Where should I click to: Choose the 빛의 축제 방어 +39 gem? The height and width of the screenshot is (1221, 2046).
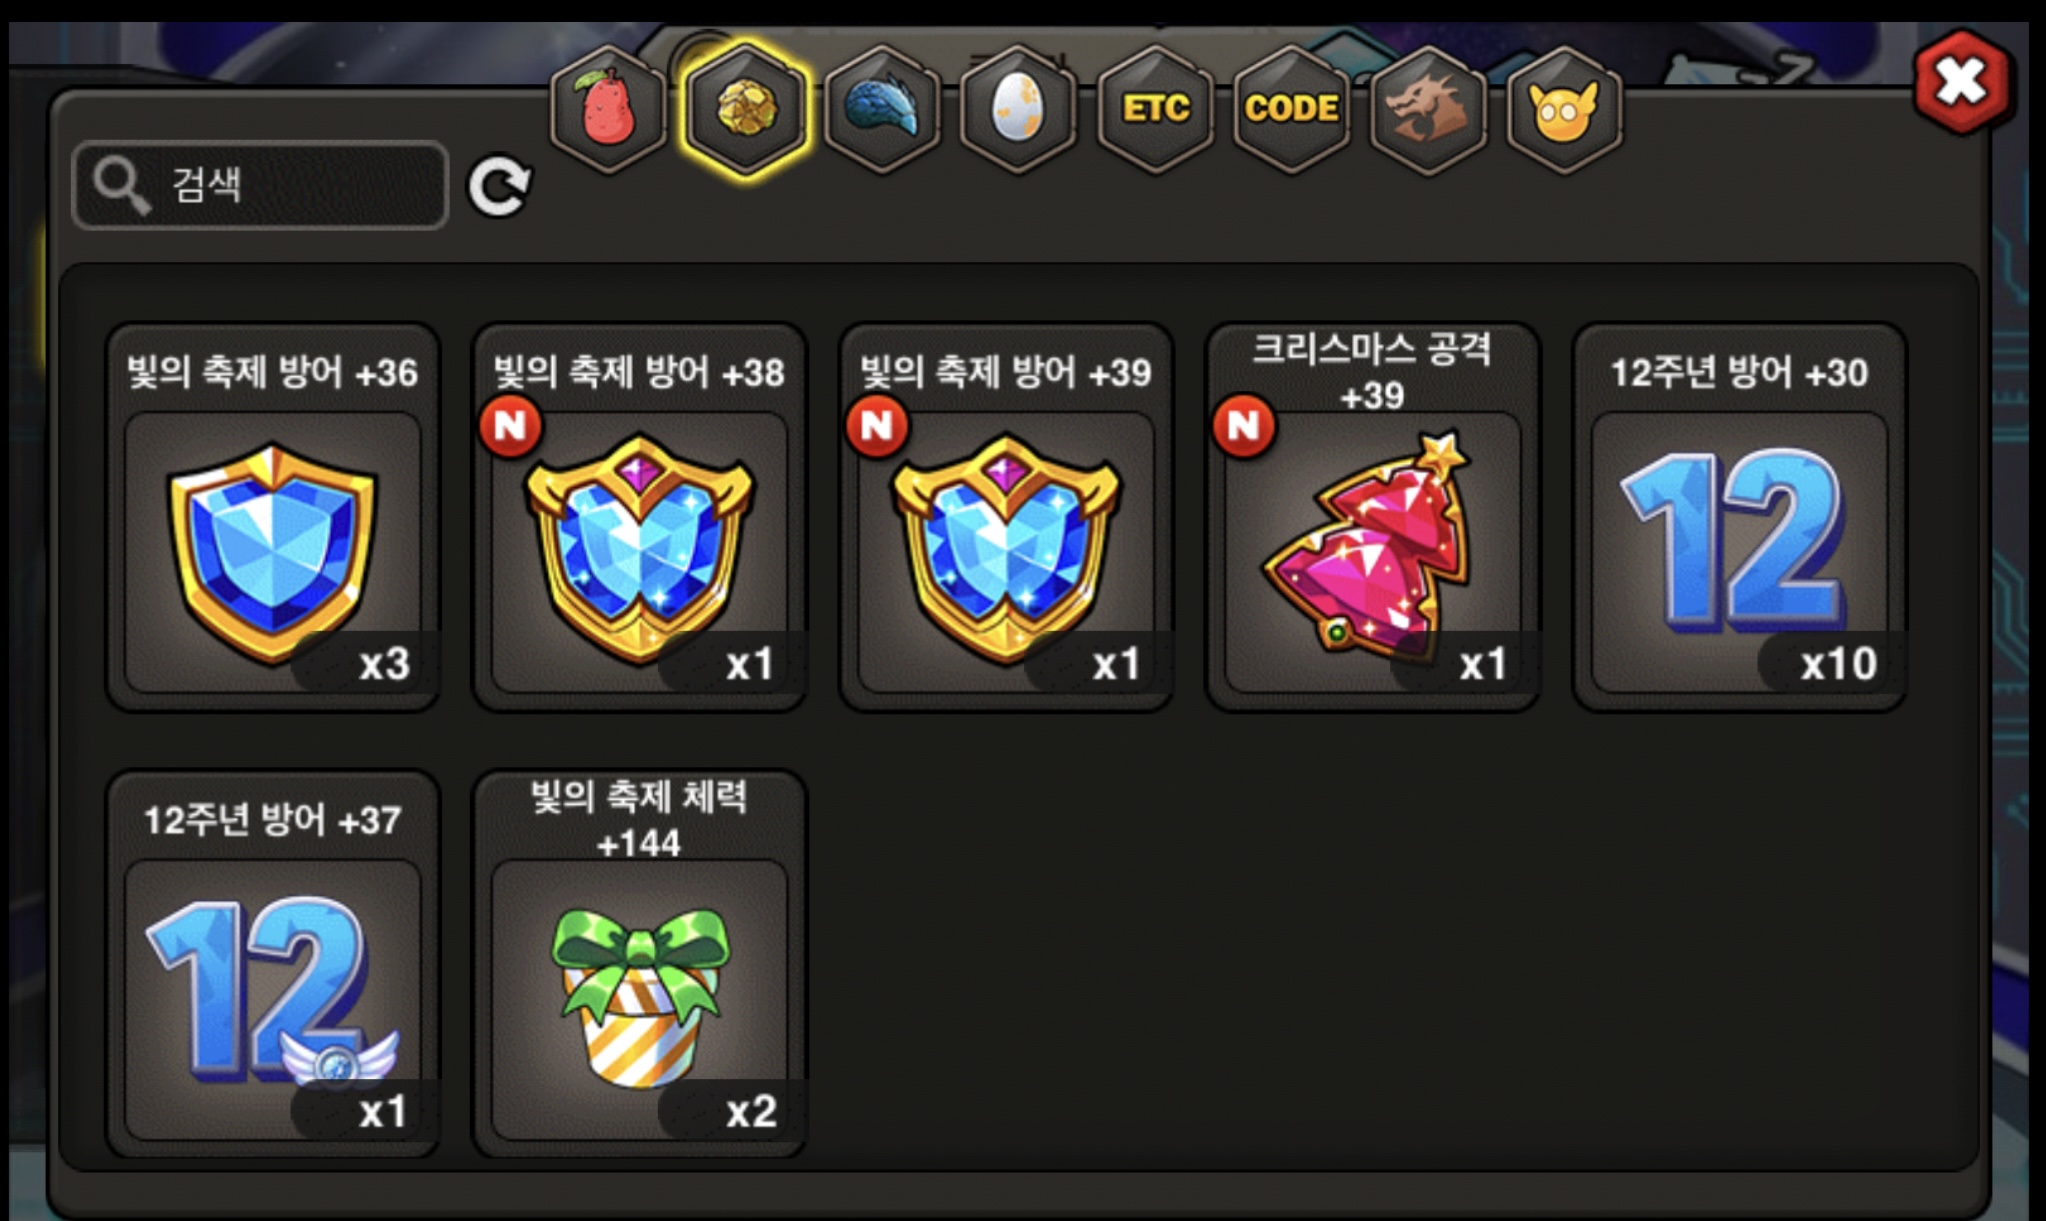(1006, 517)
